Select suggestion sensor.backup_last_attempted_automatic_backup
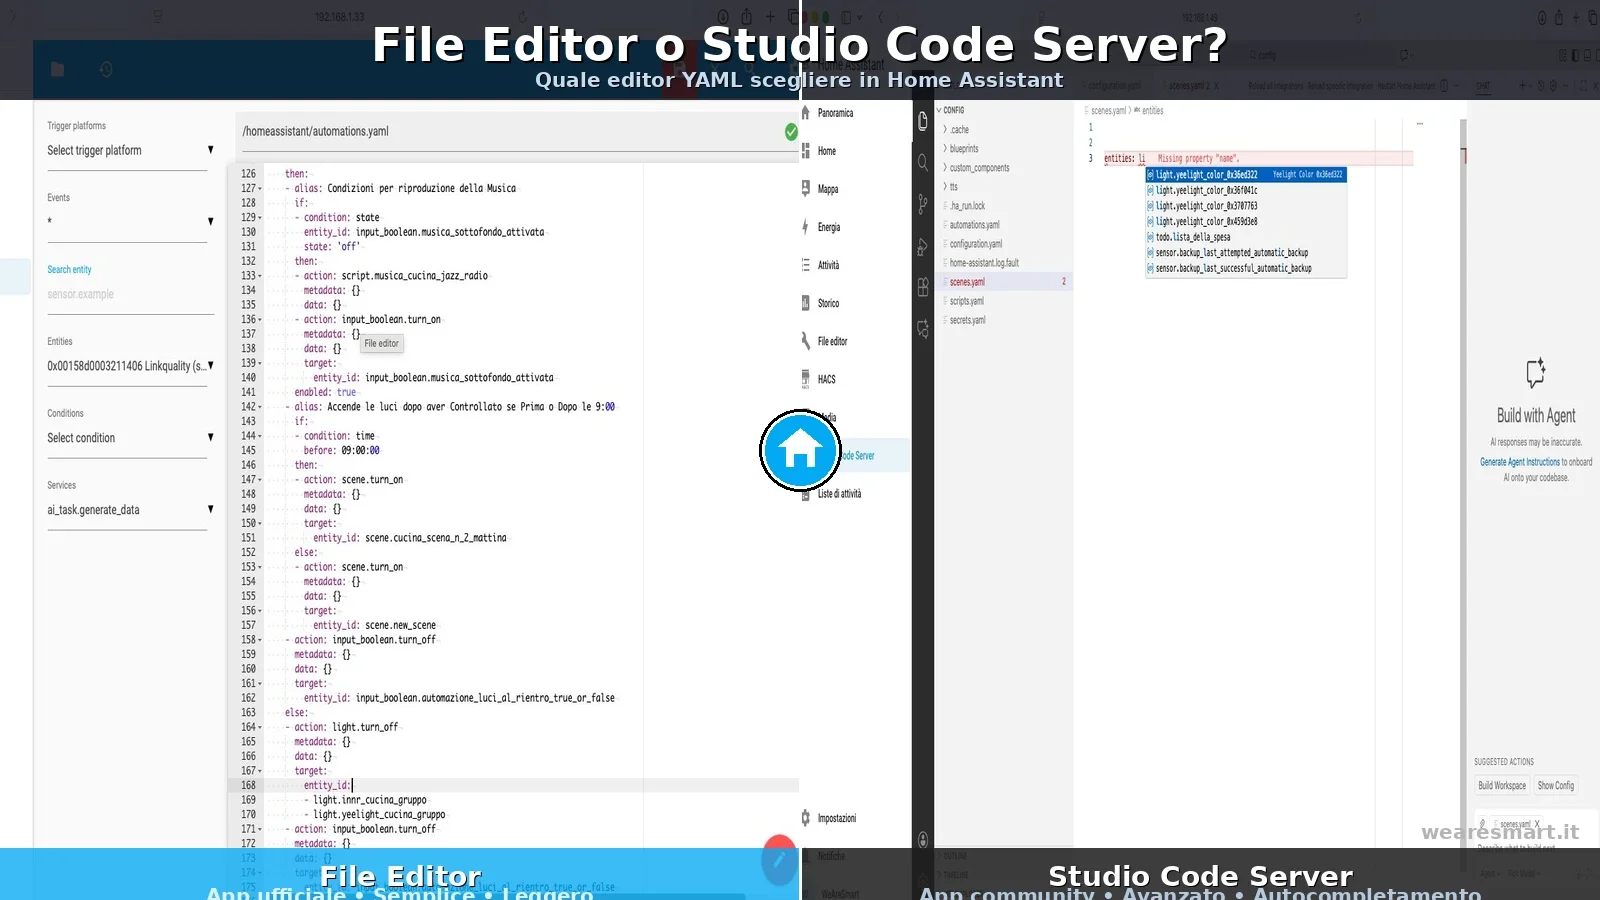The width and height of the screenshot is (1600, 900). (1246, 253)
